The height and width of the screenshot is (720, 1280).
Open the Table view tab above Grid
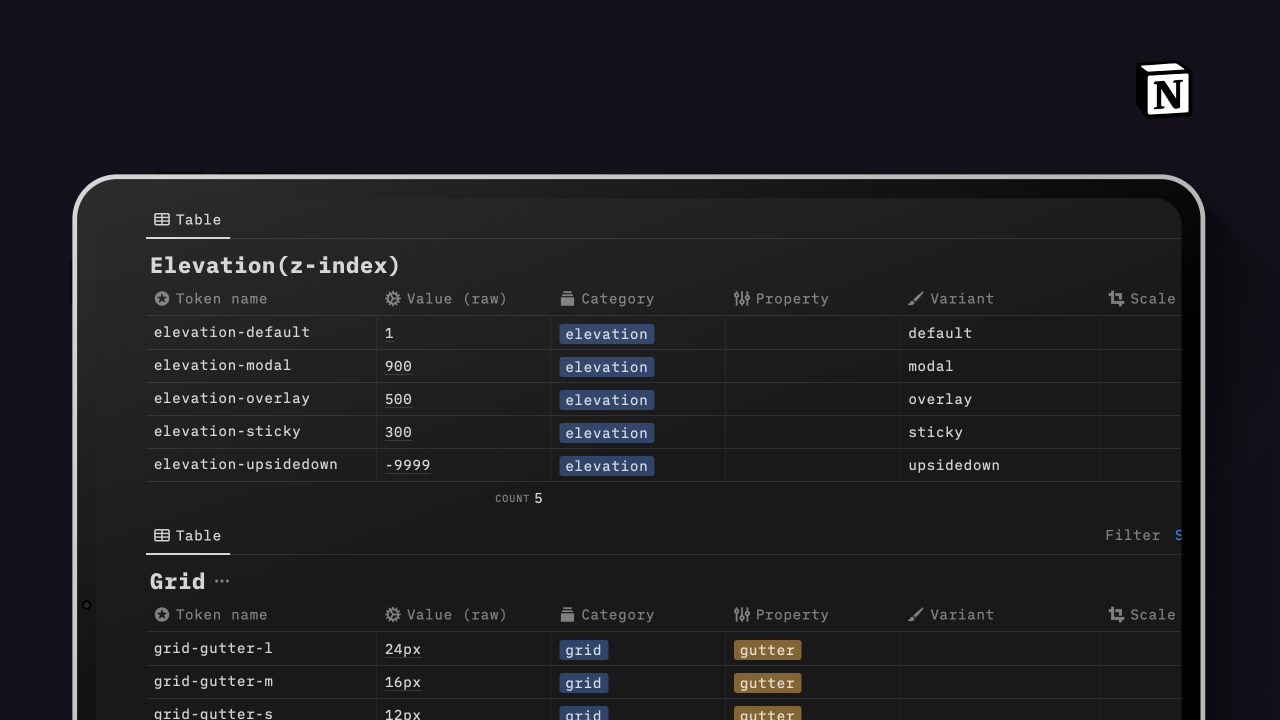(x=188, y=536)
